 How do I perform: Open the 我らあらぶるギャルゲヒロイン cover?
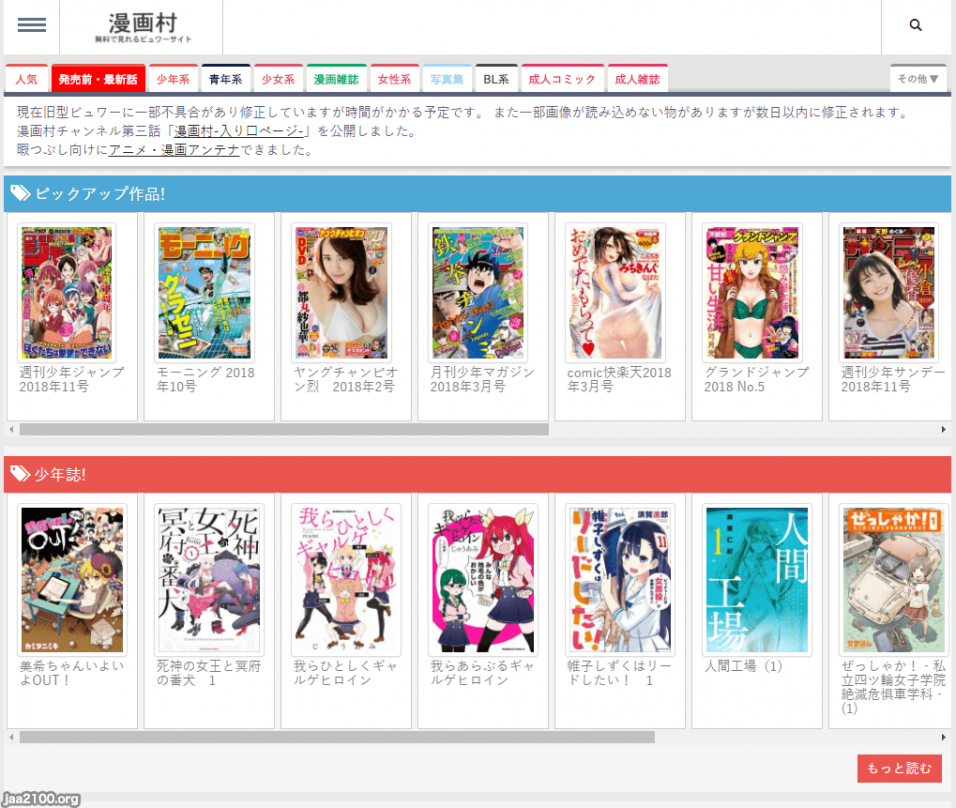483,579
